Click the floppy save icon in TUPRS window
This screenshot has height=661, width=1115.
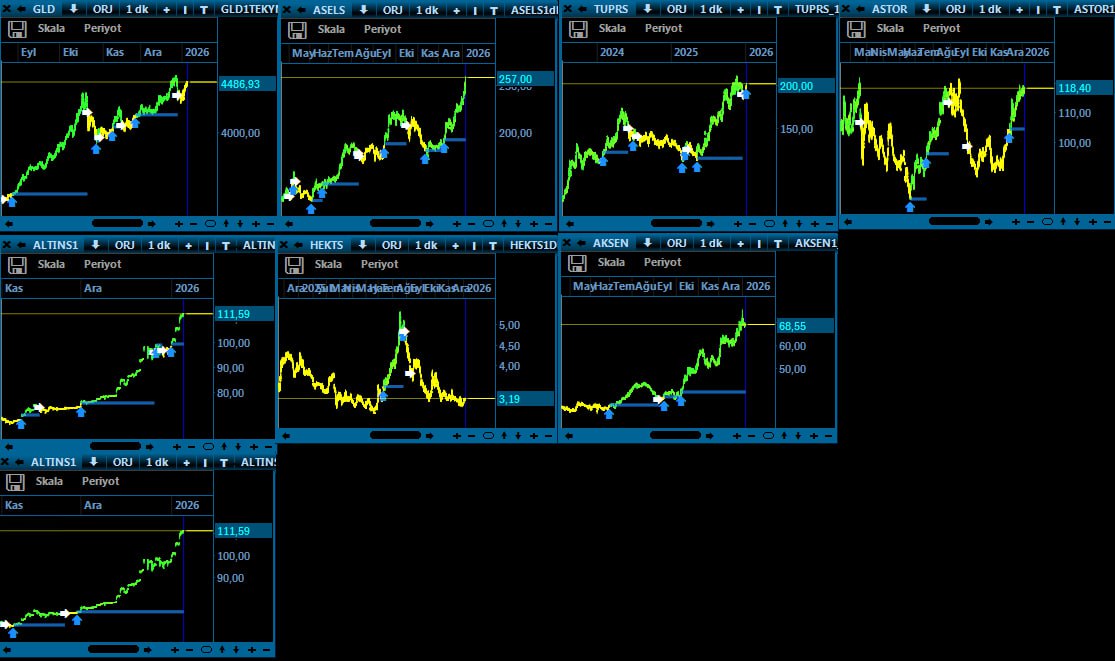578,29
